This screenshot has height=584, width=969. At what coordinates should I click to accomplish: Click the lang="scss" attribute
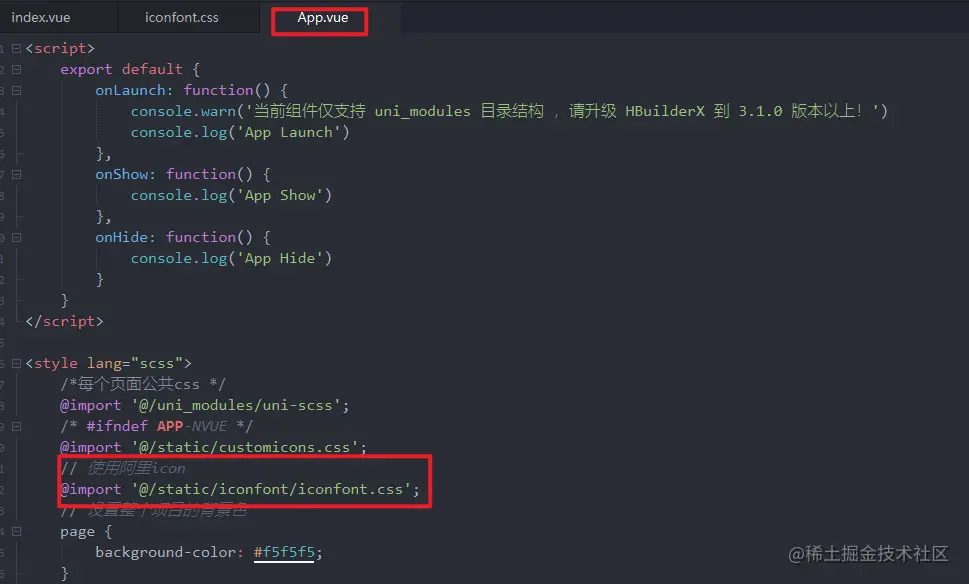(135, 363)
